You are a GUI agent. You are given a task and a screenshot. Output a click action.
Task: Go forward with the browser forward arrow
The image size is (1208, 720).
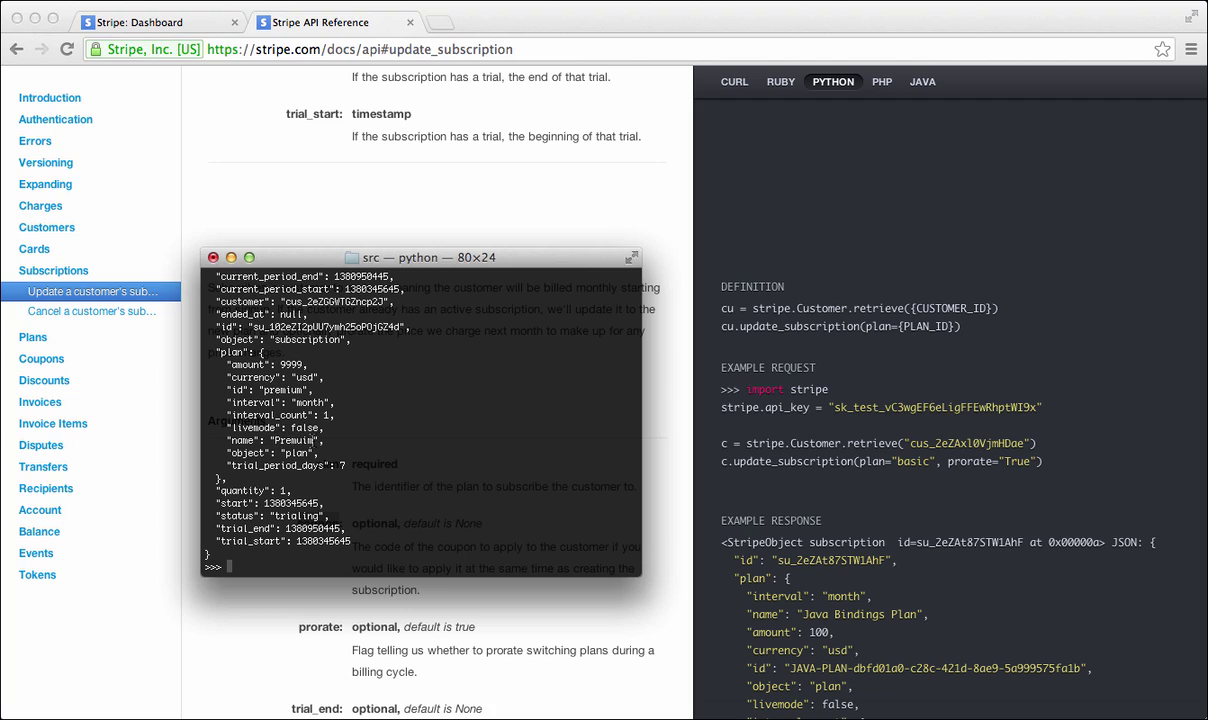(41, 49)
